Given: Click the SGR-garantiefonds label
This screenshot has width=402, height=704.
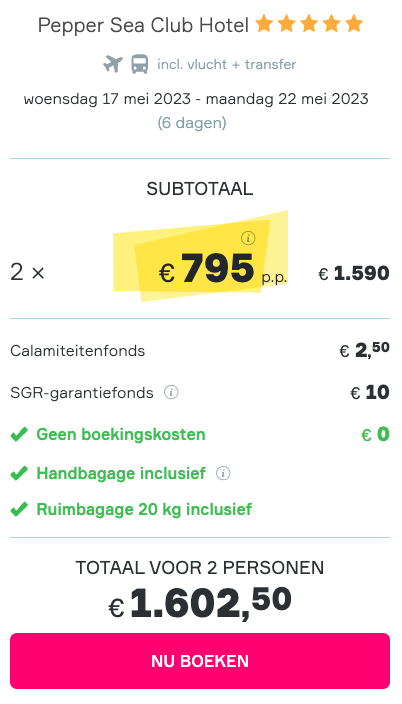Looking at the screenshot, I should click(82, 393).
